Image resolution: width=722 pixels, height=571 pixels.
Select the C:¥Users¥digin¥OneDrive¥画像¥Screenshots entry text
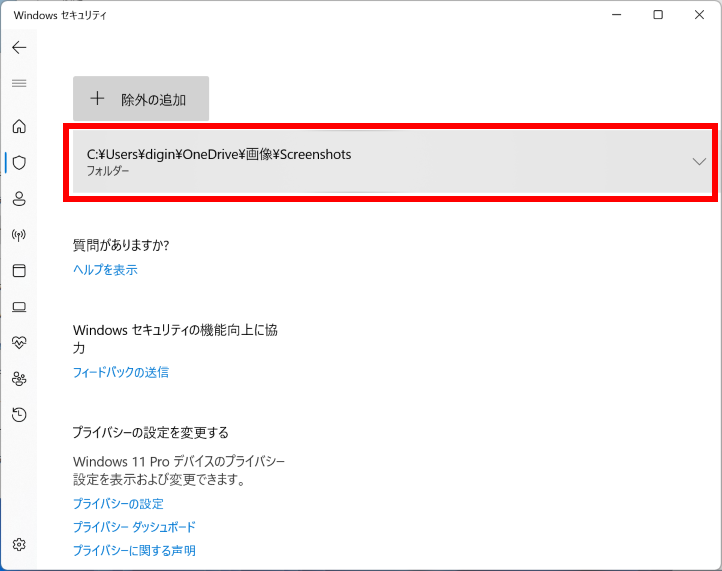point(219,154)
